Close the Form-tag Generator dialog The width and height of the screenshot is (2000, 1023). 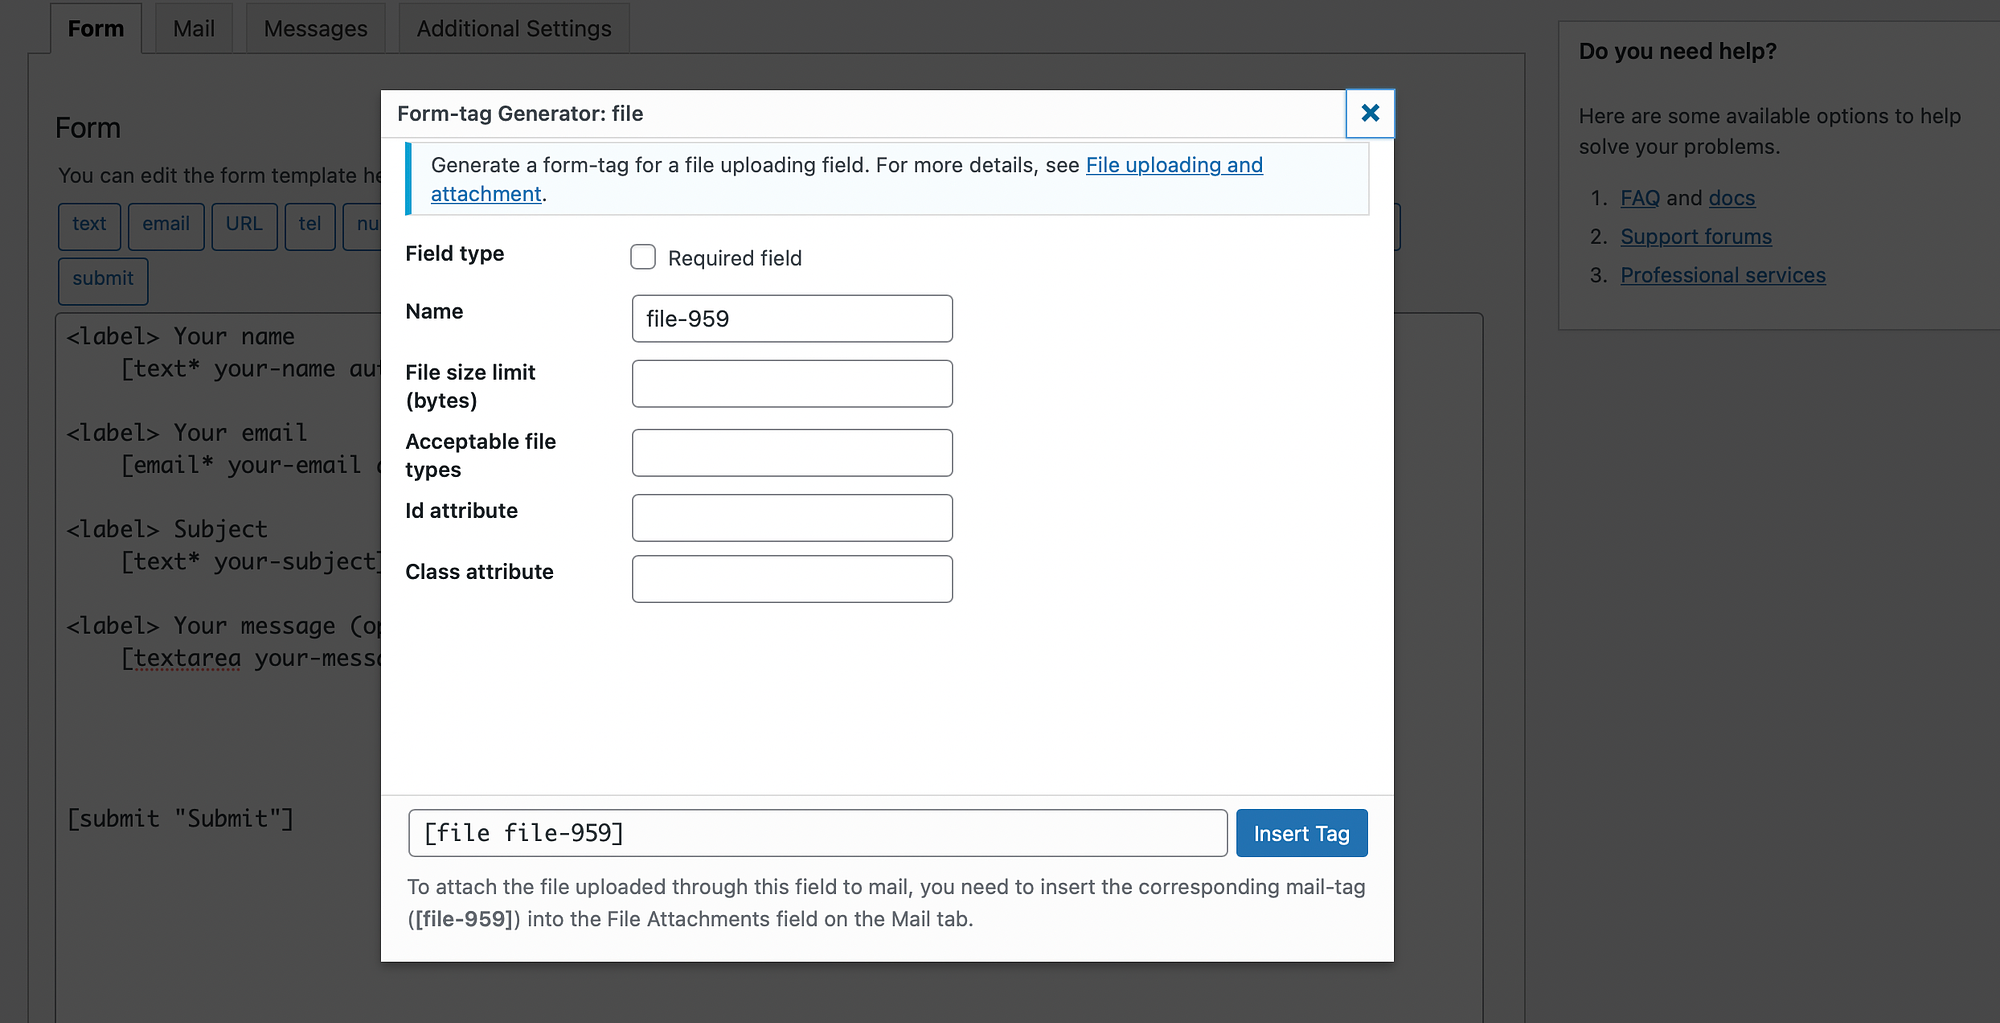click(x=1370, y=113)
